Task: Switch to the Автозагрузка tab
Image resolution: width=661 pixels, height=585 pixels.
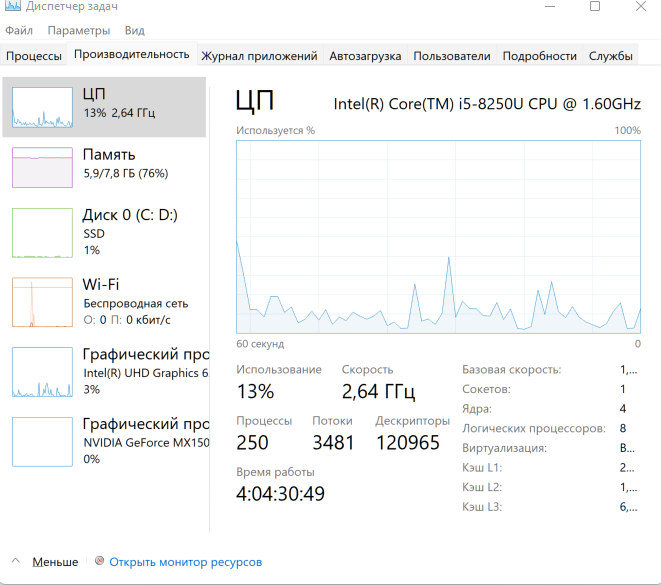Action: pyautogui.click(x=365, y=56)
